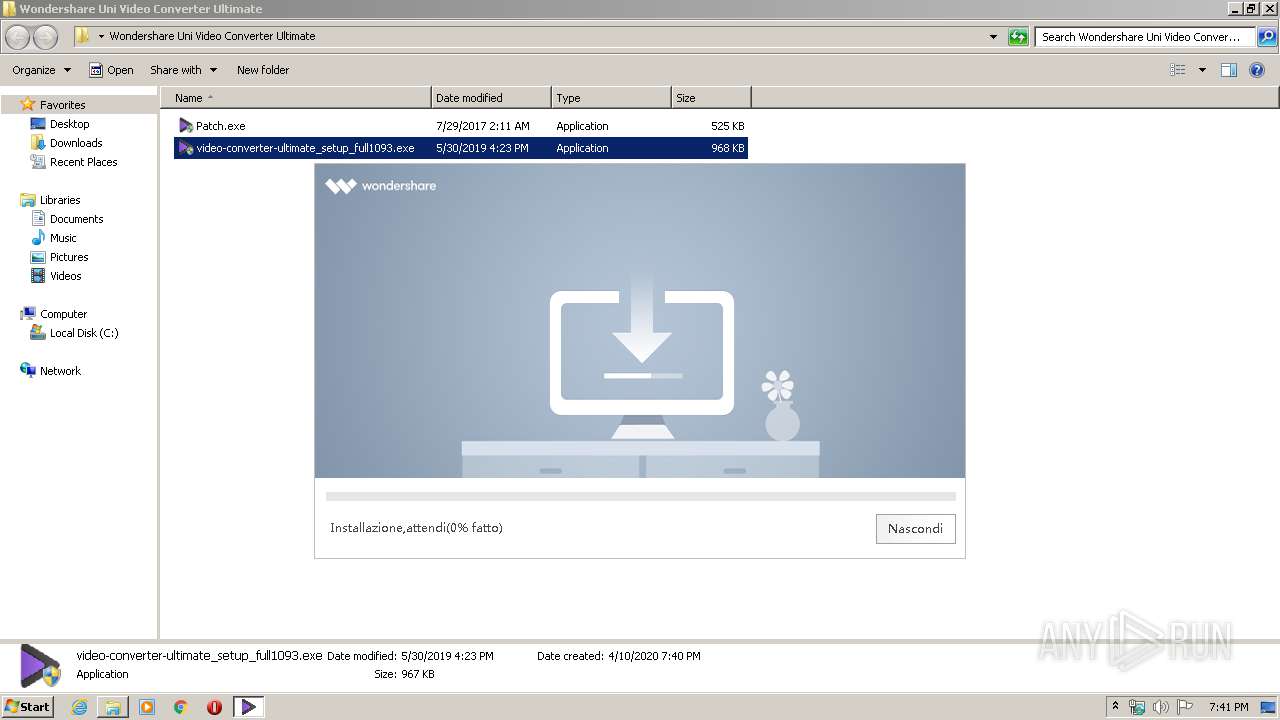Viewport: 1280px width, 720px height.
Task: Open the change view icon
Action: click(x=1178, y=70)
